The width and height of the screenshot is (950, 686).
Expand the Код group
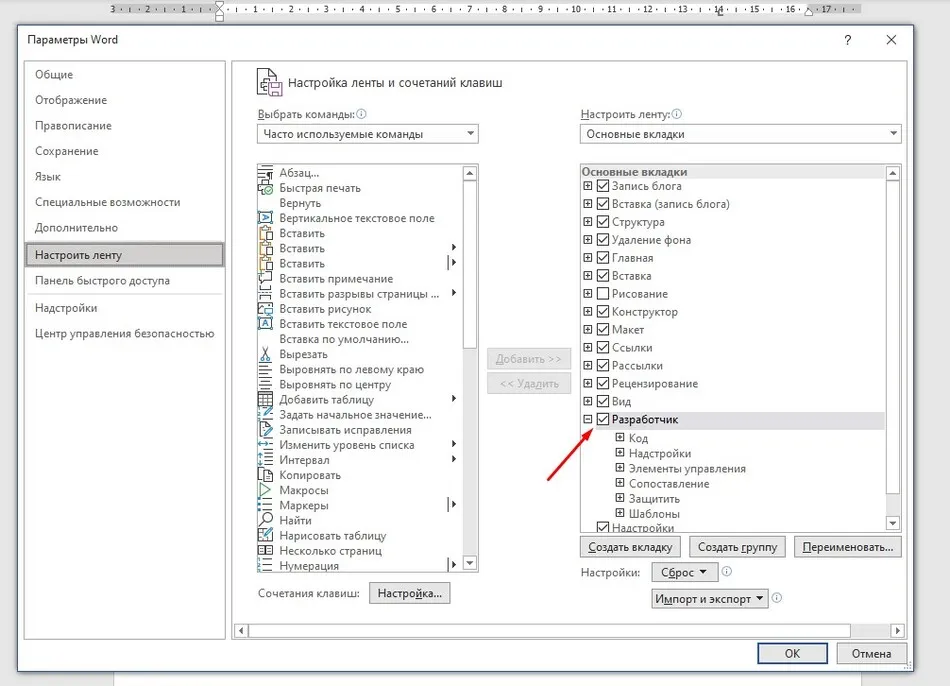point(620,437)
